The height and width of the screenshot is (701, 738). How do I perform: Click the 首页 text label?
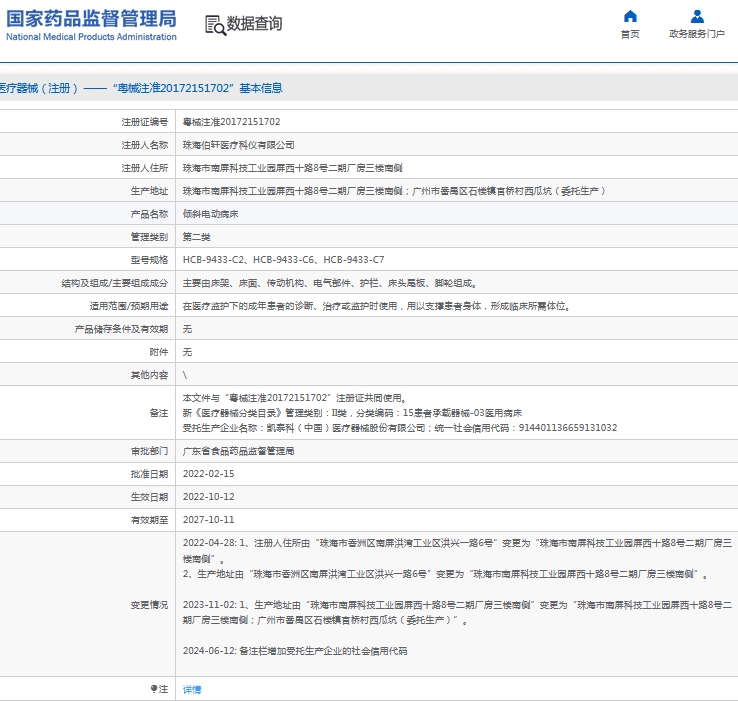point(630,34)
